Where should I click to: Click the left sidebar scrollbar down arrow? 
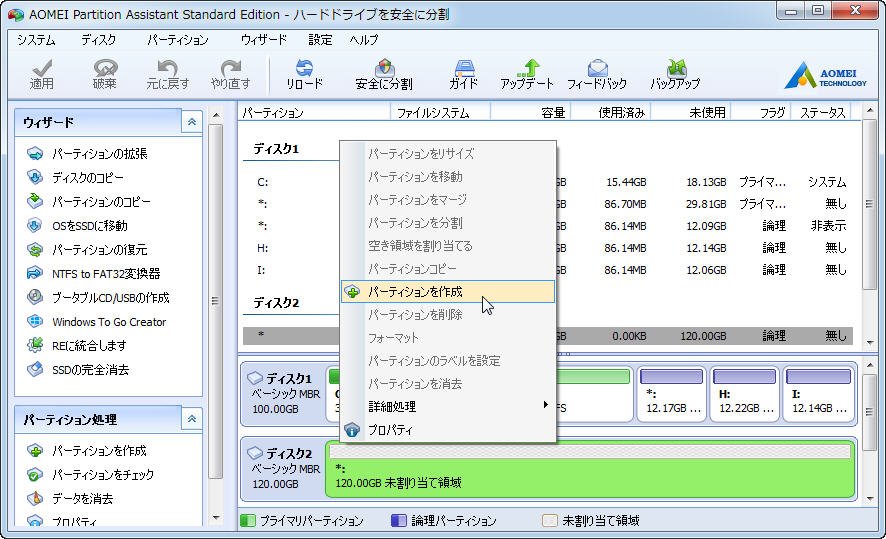click(216, 517)
